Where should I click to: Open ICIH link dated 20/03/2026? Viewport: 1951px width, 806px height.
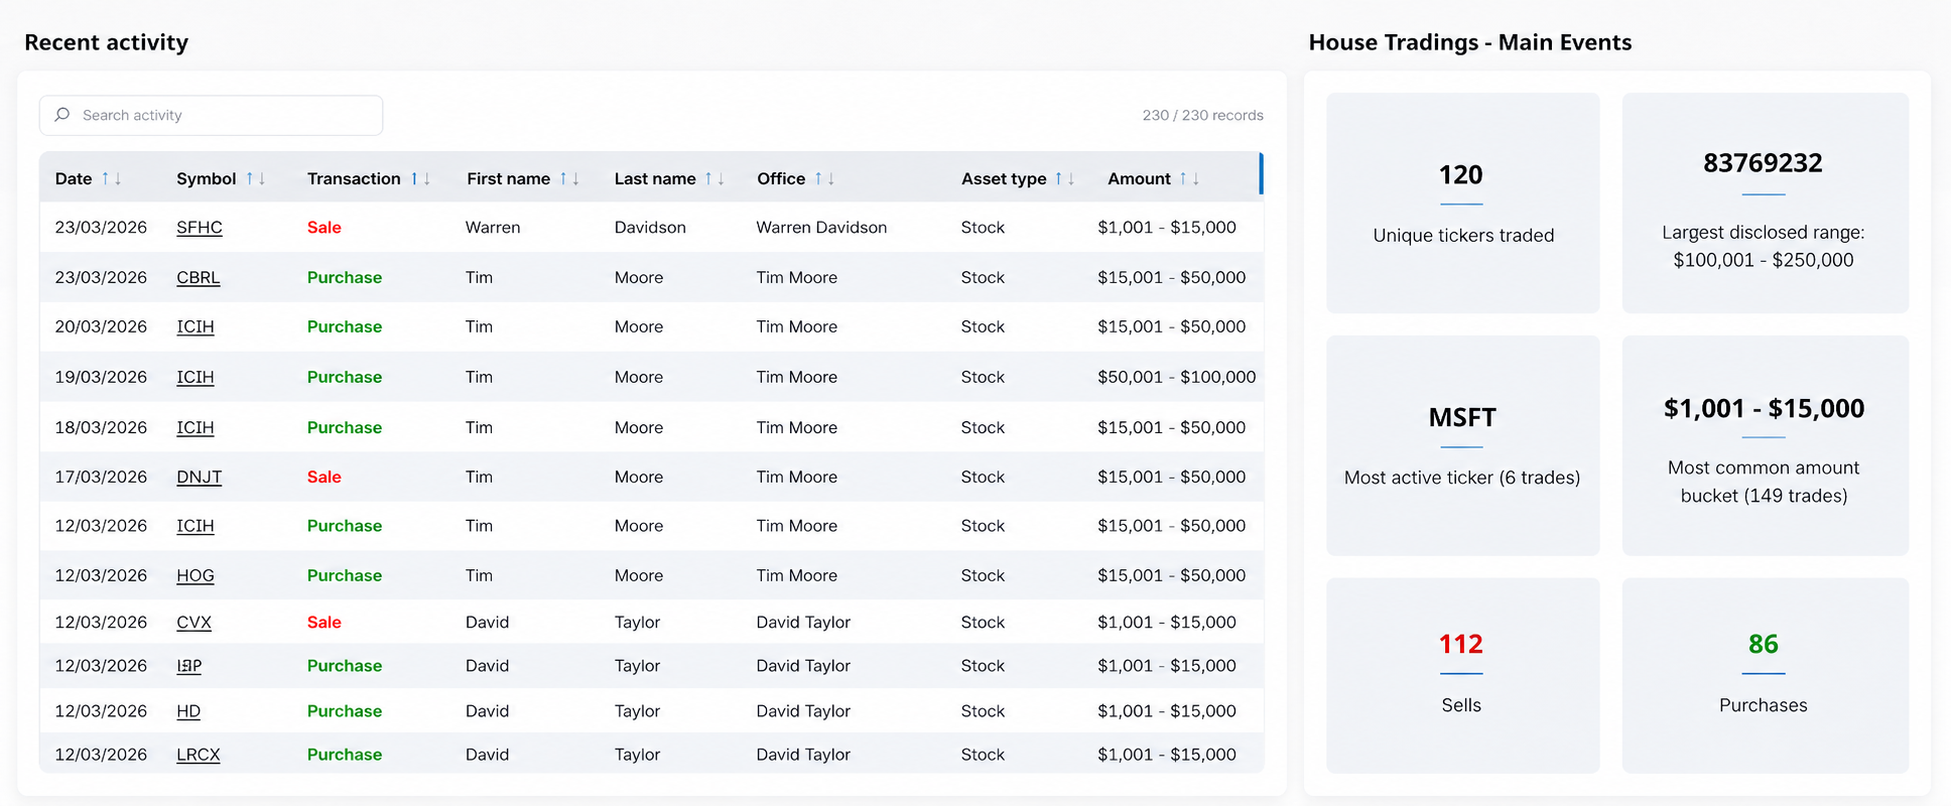tap(195, 327)
